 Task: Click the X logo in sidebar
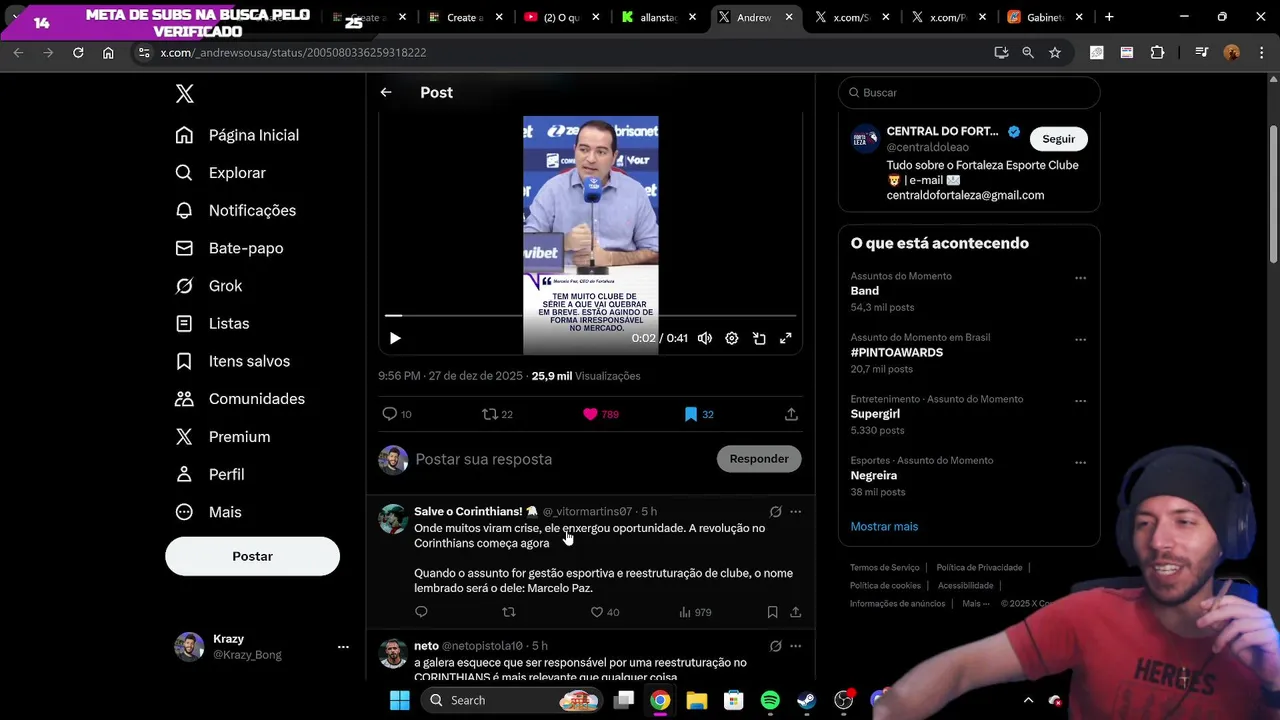[185, 94]
